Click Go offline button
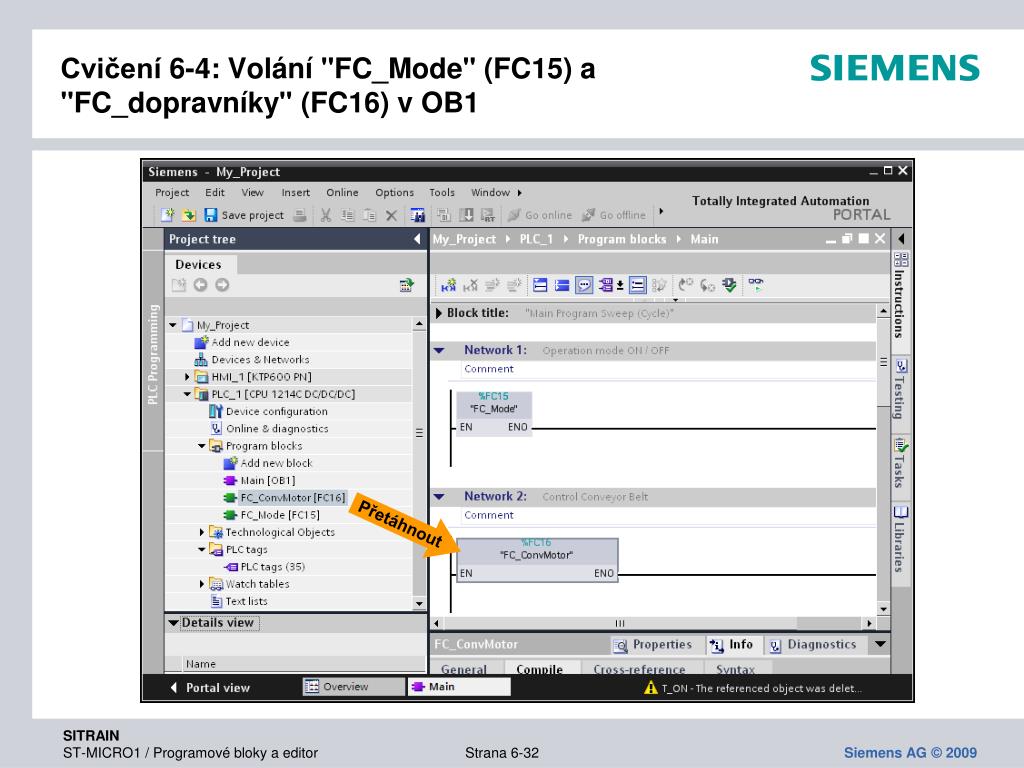 coord(614,215)
